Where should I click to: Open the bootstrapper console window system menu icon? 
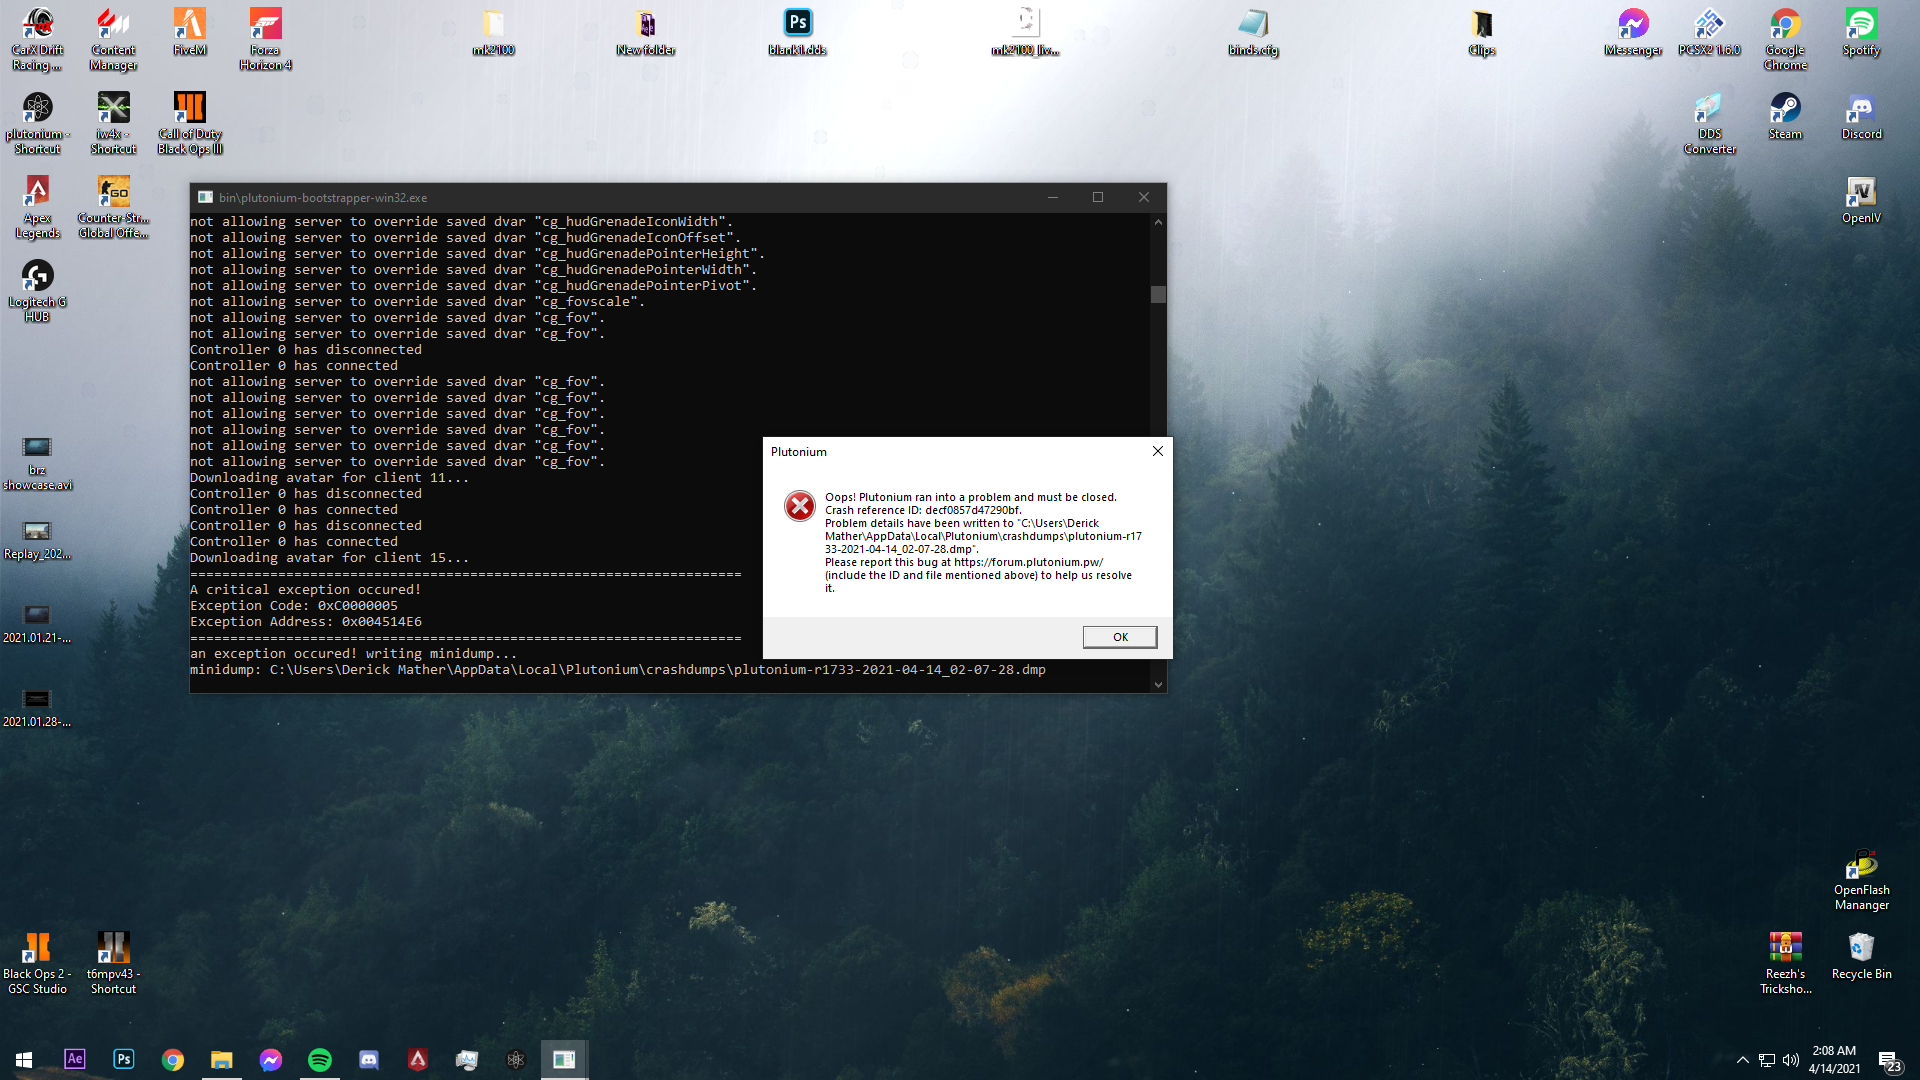[x=205, y=197]
